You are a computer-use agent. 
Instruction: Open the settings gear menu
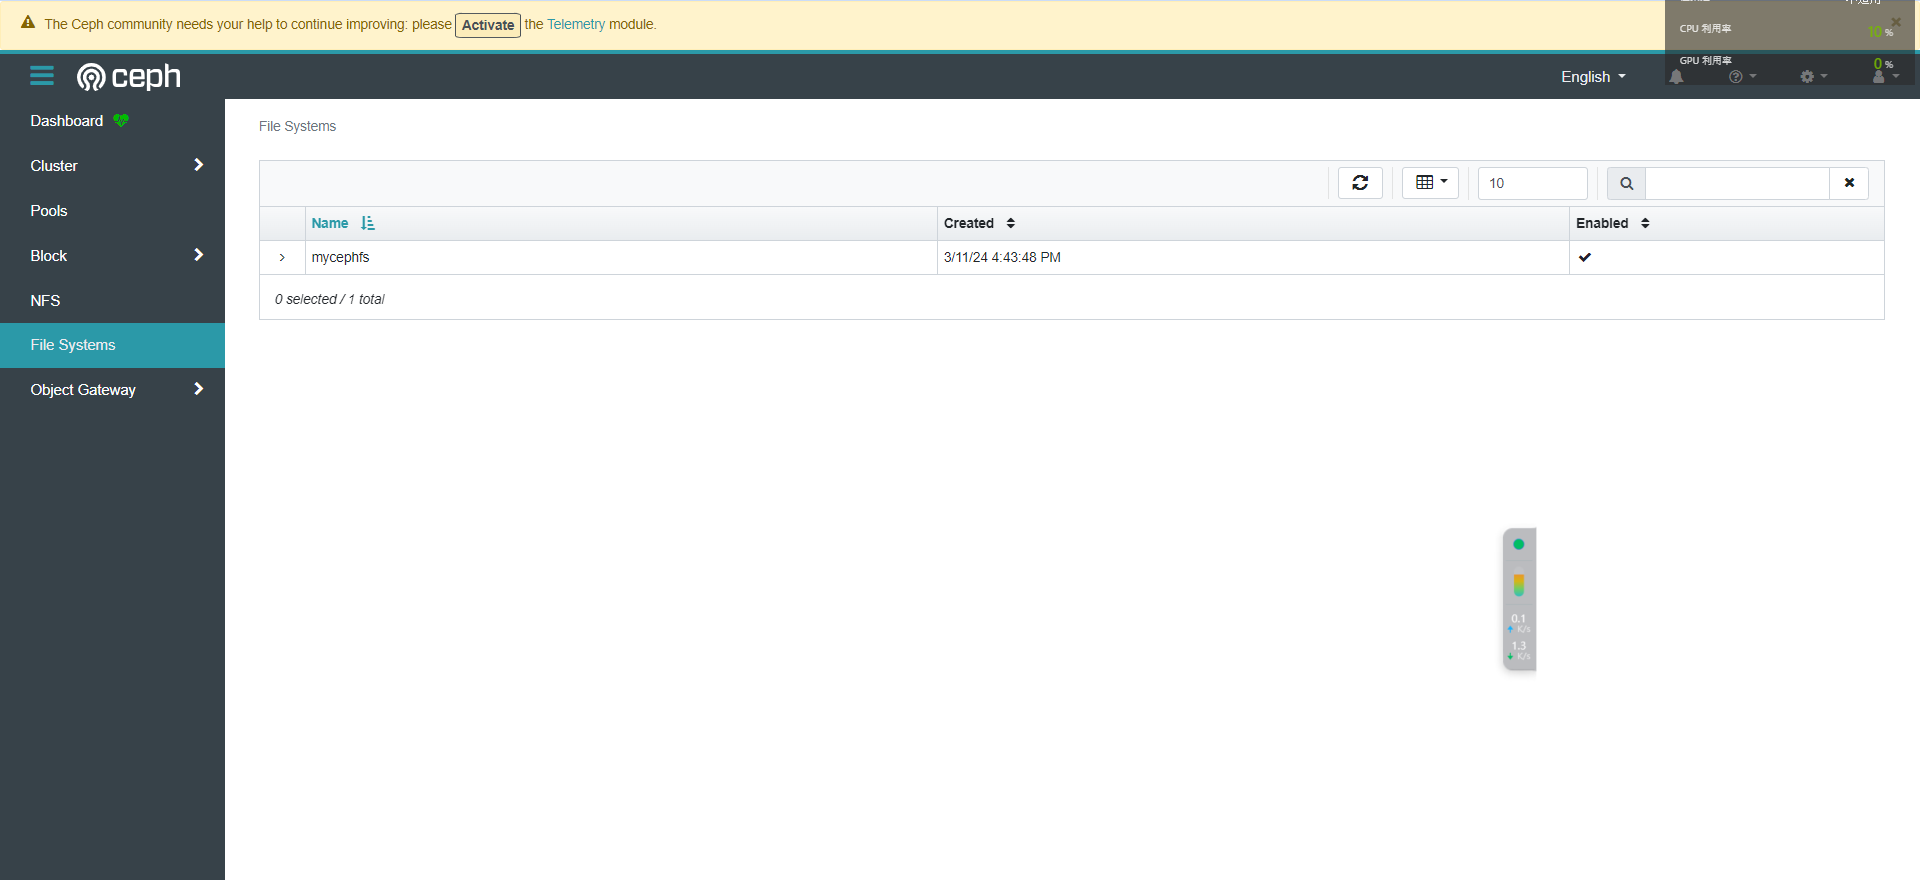1813,77
